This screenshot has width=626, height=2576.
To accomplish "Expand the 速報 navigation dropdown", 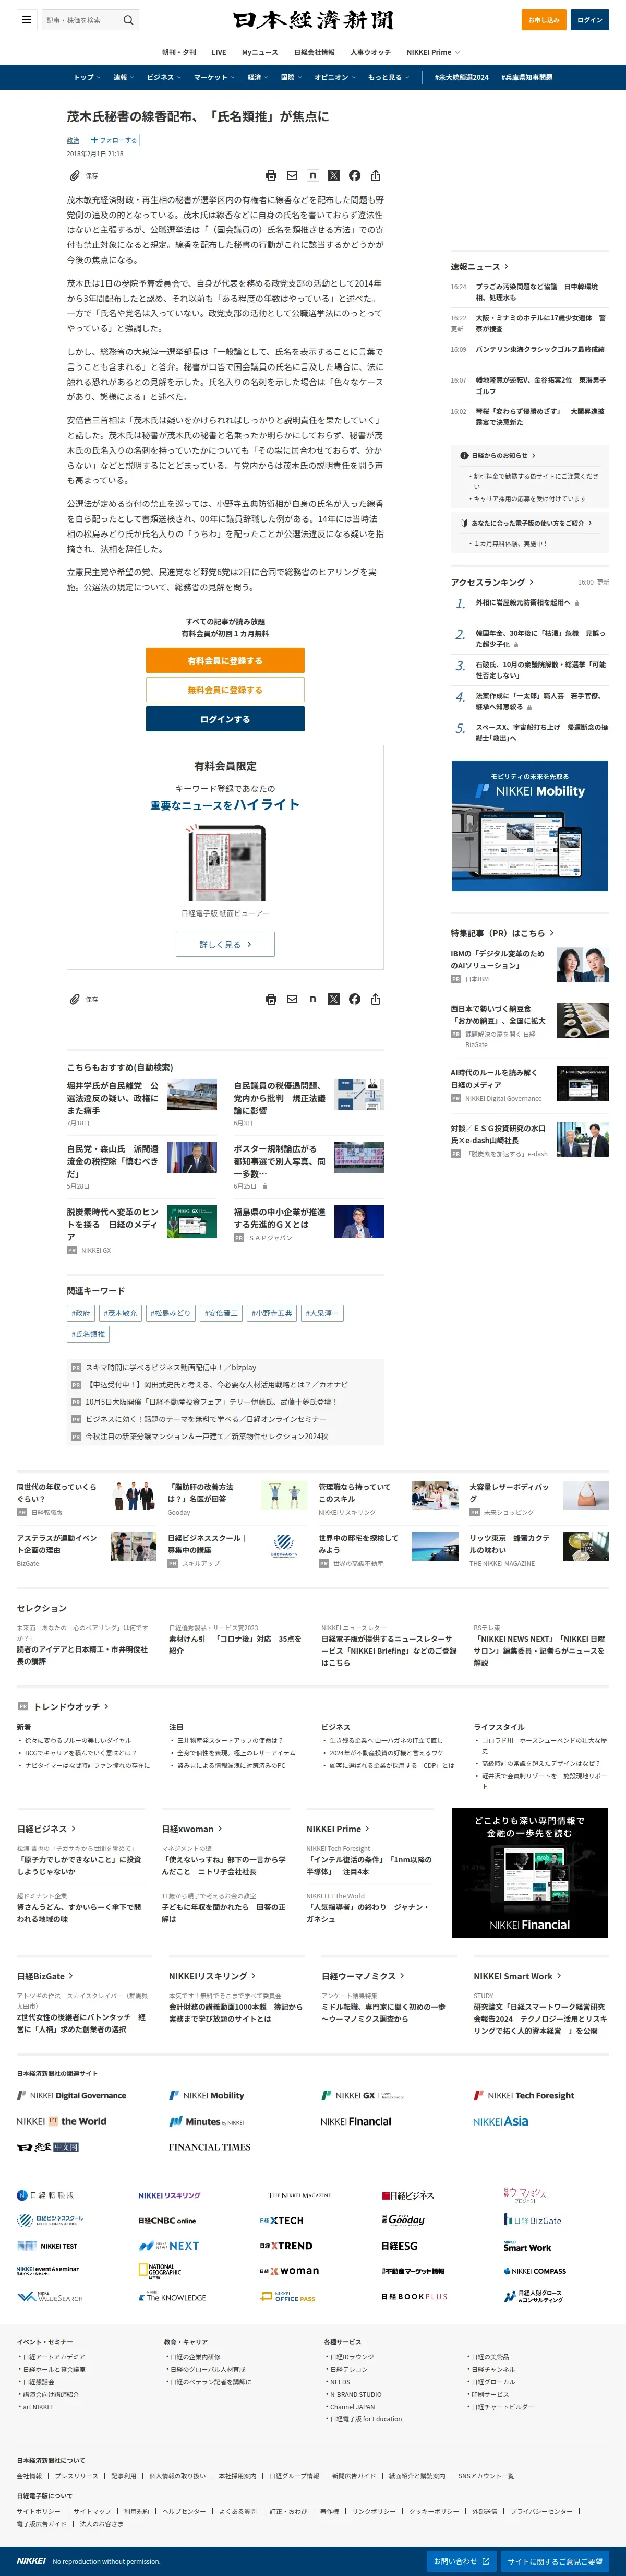I will pyautogui.click(x=123, y=77).
